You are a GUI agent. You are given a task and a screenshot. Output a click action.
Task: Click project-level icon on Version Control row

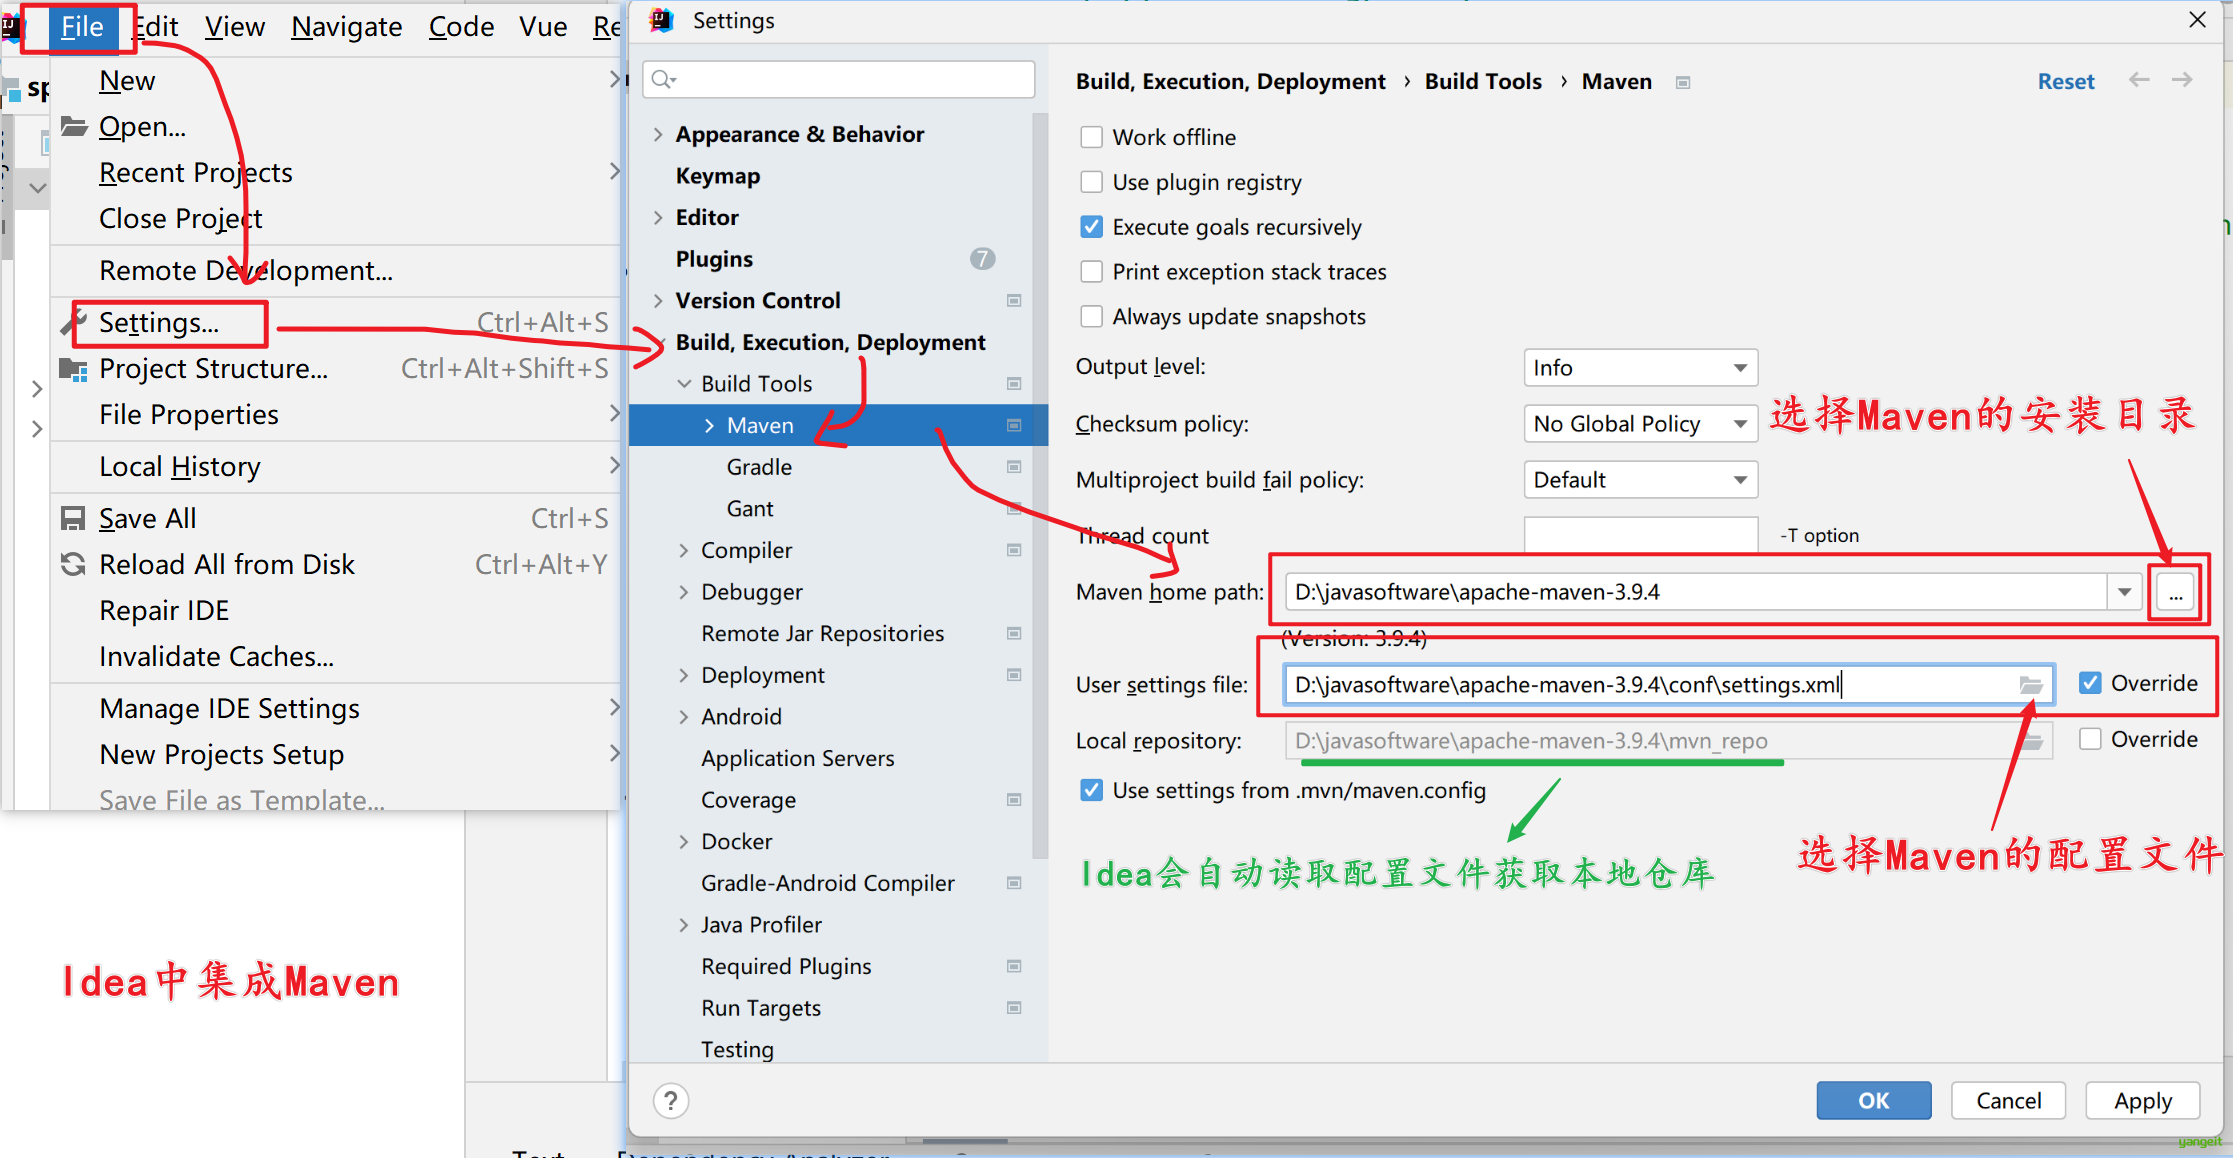click(x=1014, y=300)
